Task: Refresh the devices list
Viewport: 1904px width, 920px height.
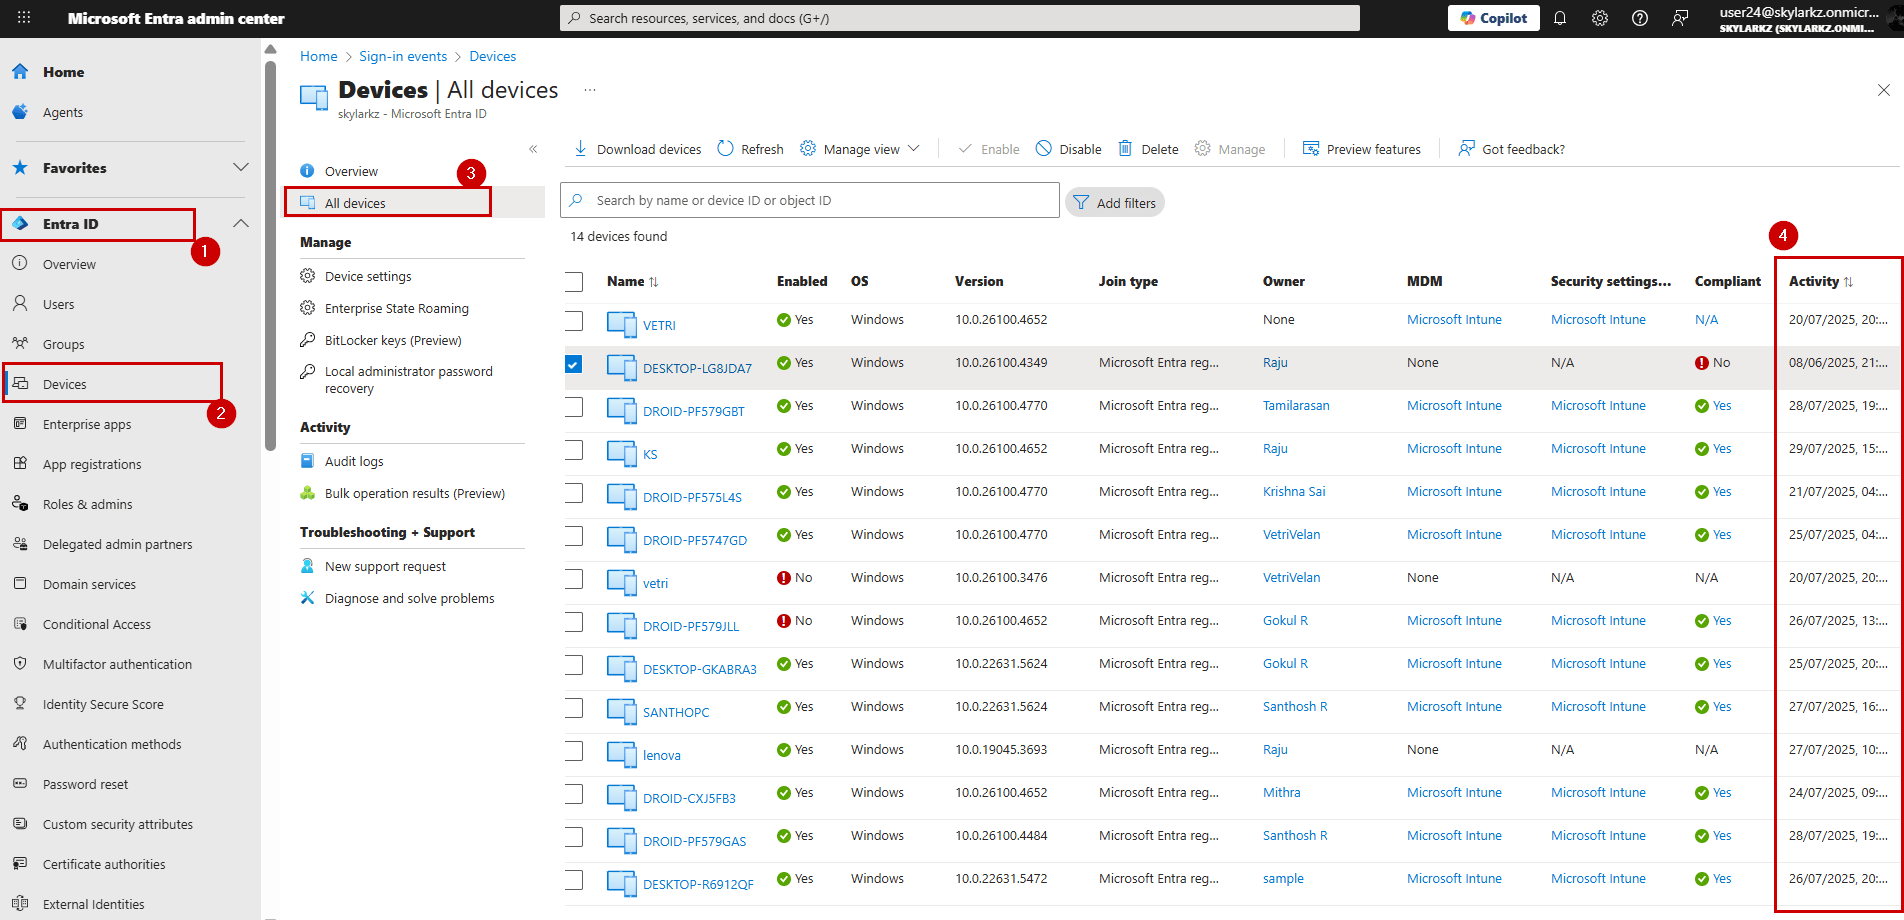Action: (749, 148)
